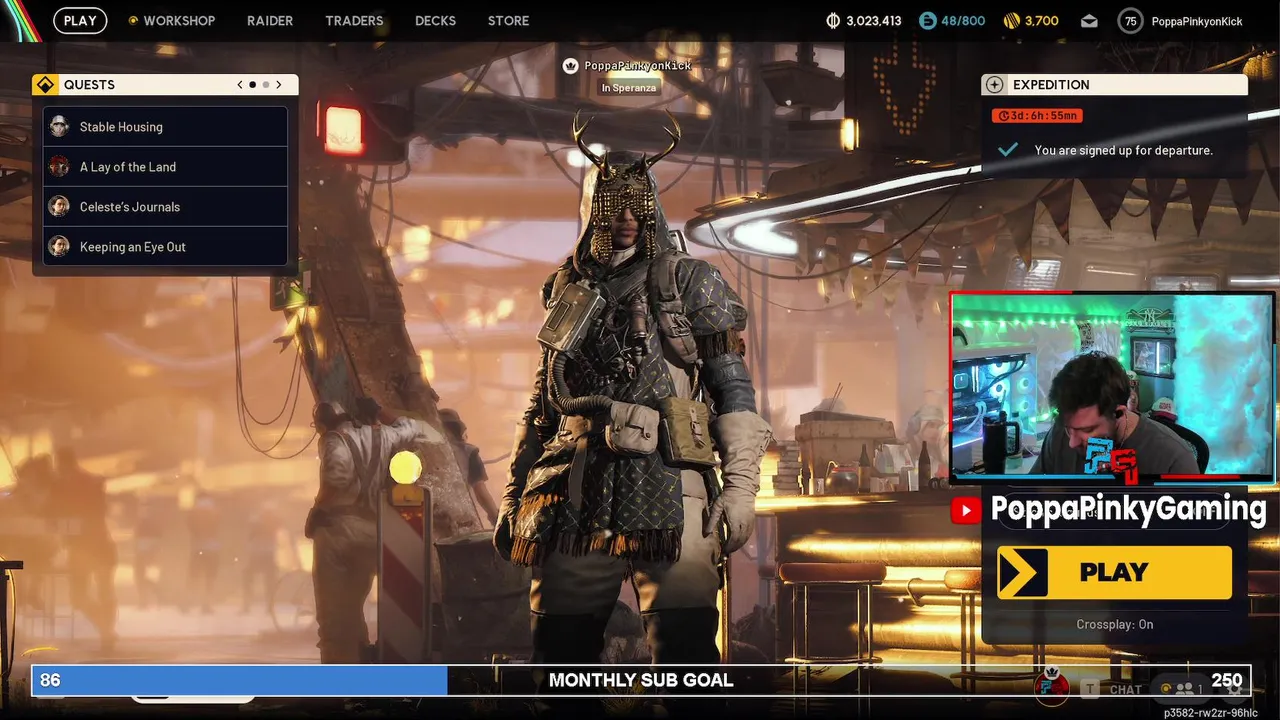1280x720 pixels.
Task: Click the Crossplay: On setting text
Action: click(x=1115, y=624)
